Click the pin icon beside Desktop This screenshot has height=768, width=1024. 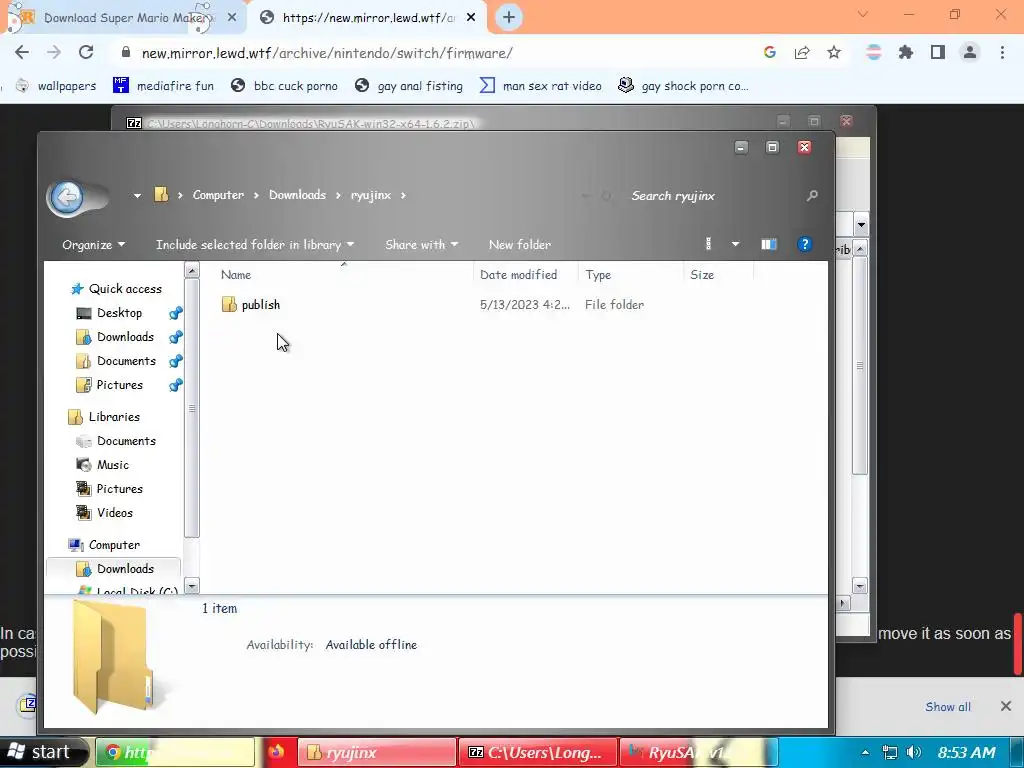pyautogui.click(x=175, y=313)
